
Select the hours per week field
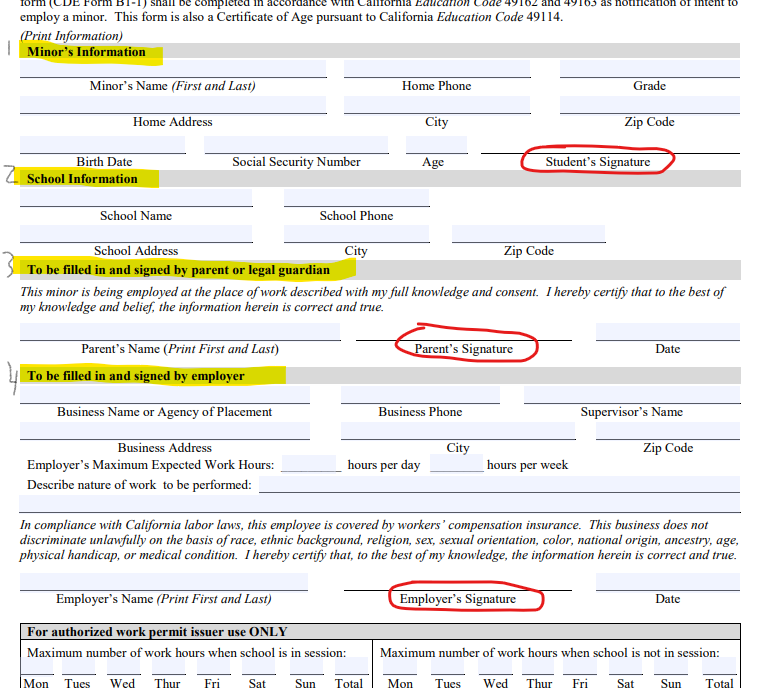point(457,465)
